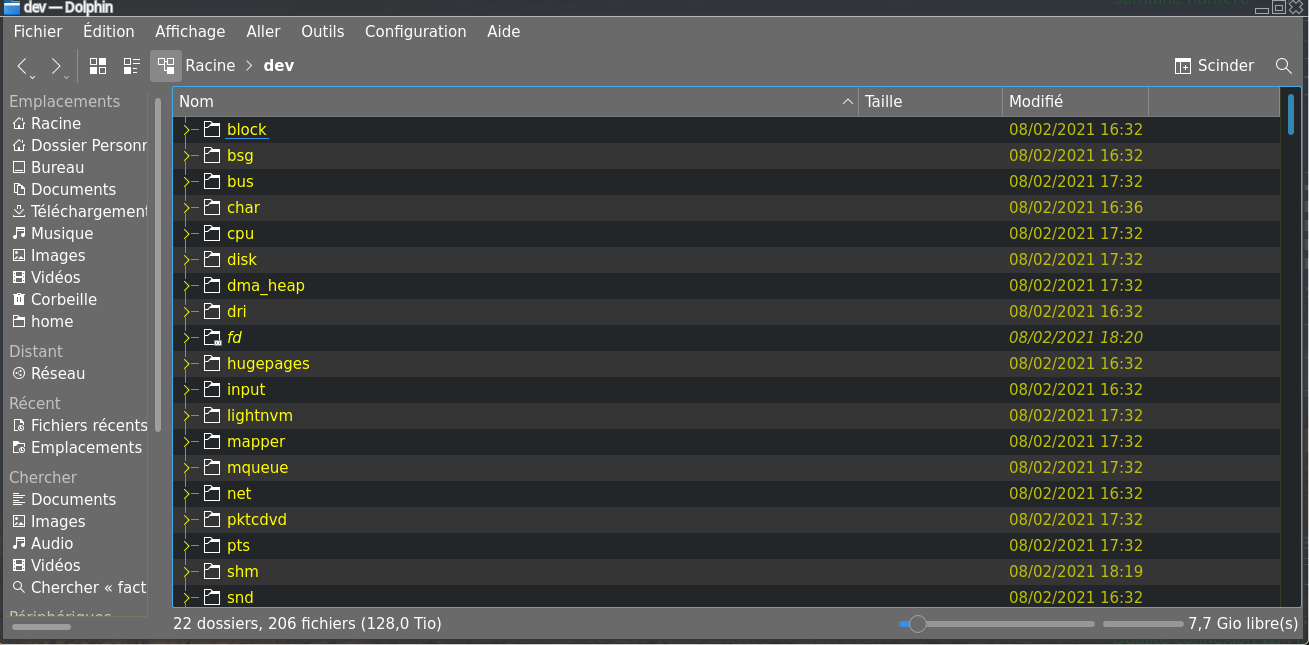Viewport: 1309px width, 645px height.
Task: Navigate to Racine in the breadcrumb
Action: (x=210, y=66)
